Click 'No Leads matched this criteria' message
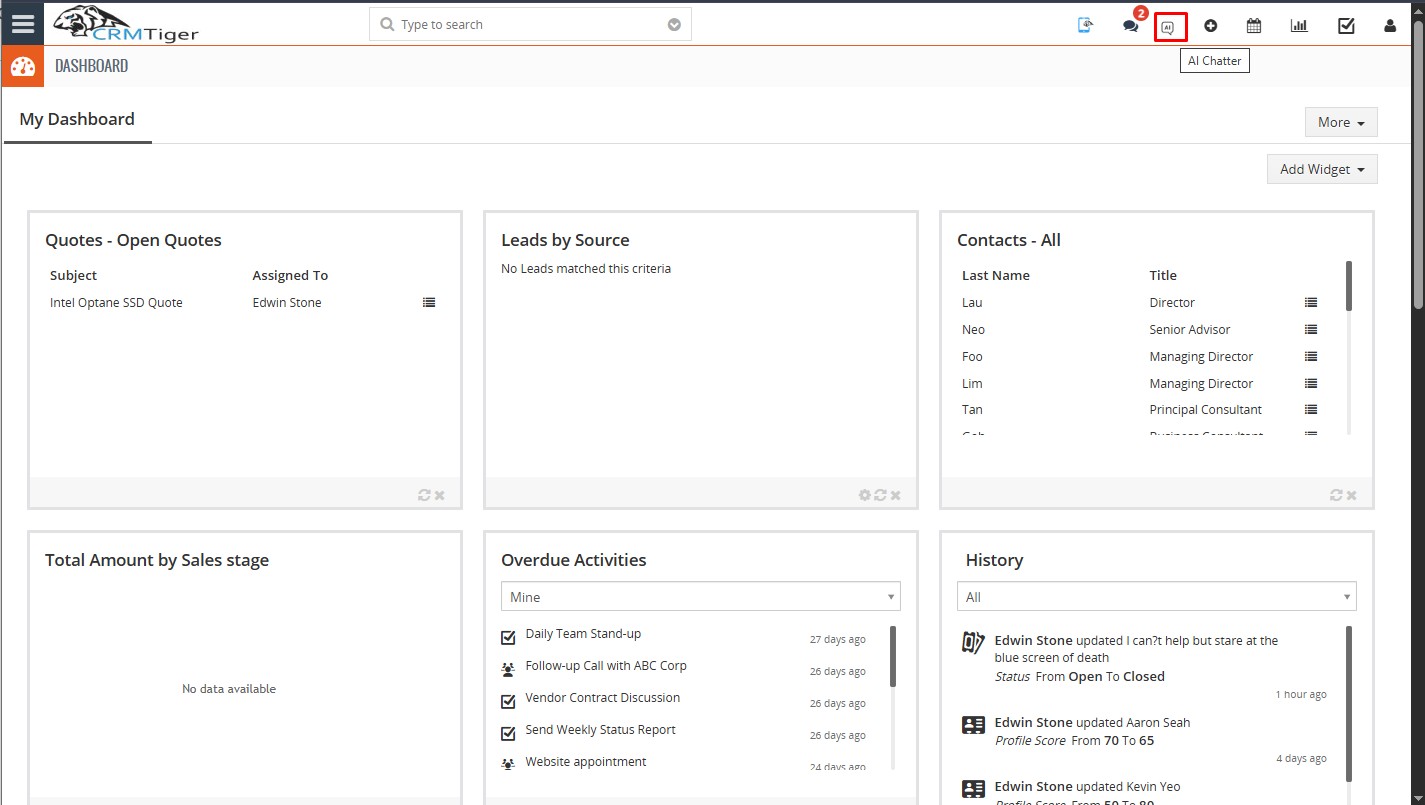 586,268
